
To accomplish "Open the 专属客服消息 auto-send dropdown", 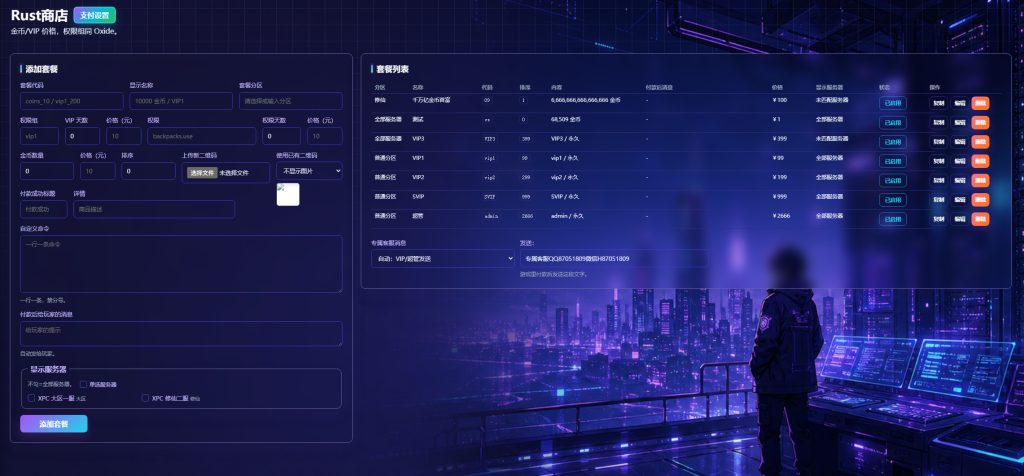I will pyautogui.click(x=443, y=259).
